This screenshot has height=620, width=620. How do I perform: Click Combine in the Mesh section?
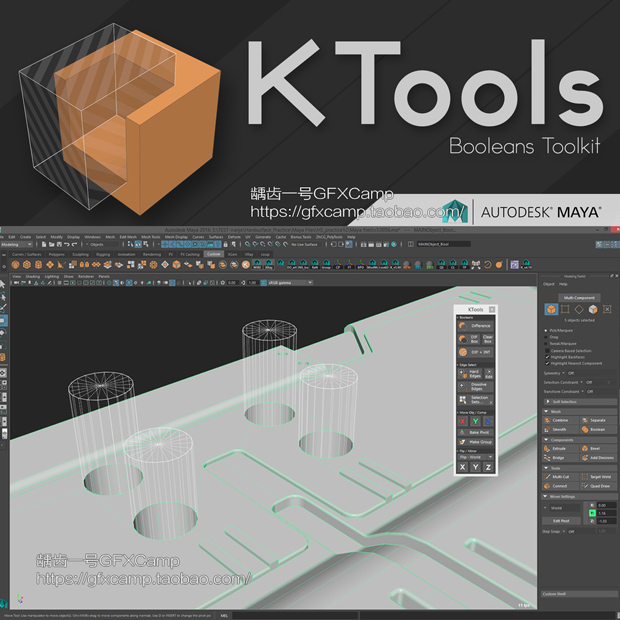pos(560,420)
